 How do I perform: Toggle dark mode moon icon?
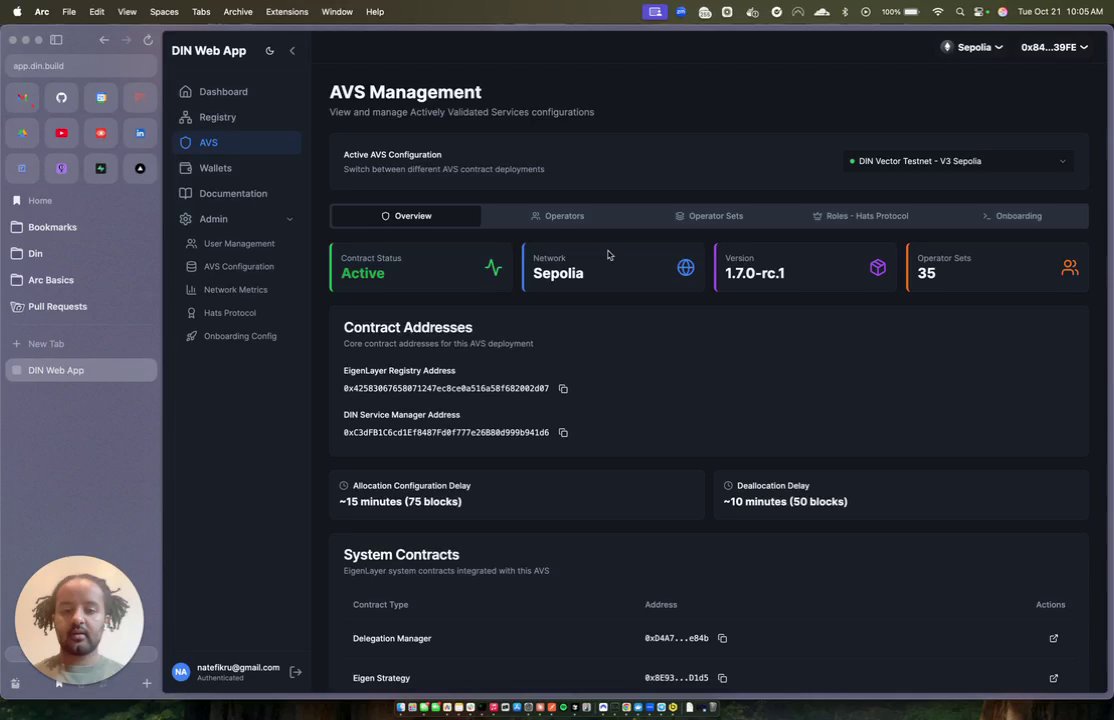[x=269, y=50]
